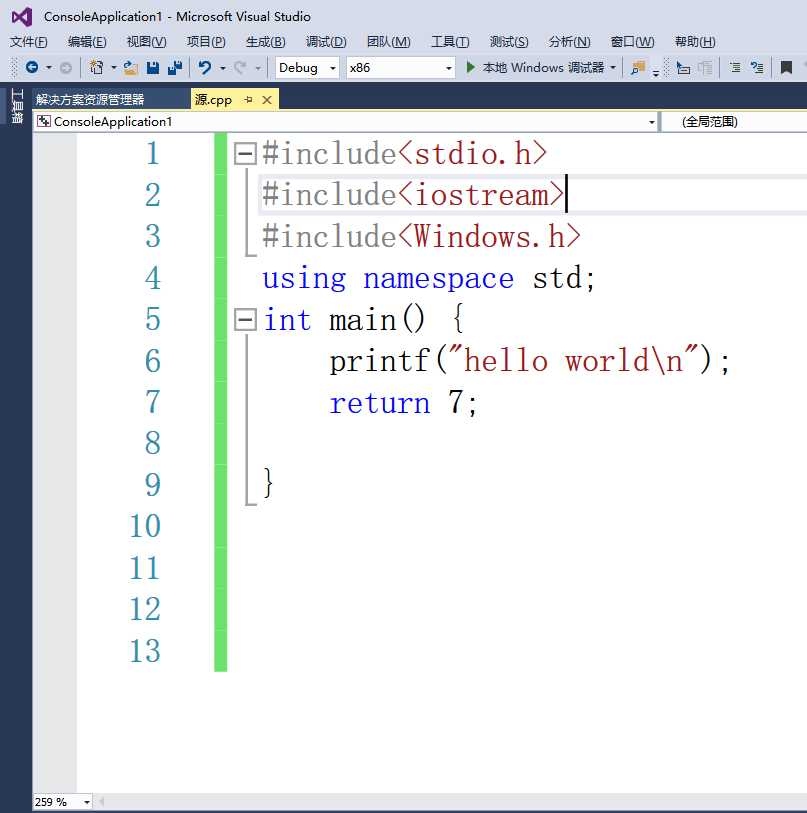
Task: Open the ConsoleApplication1 project scope dropdown
Action: click(x=346, y=122)
